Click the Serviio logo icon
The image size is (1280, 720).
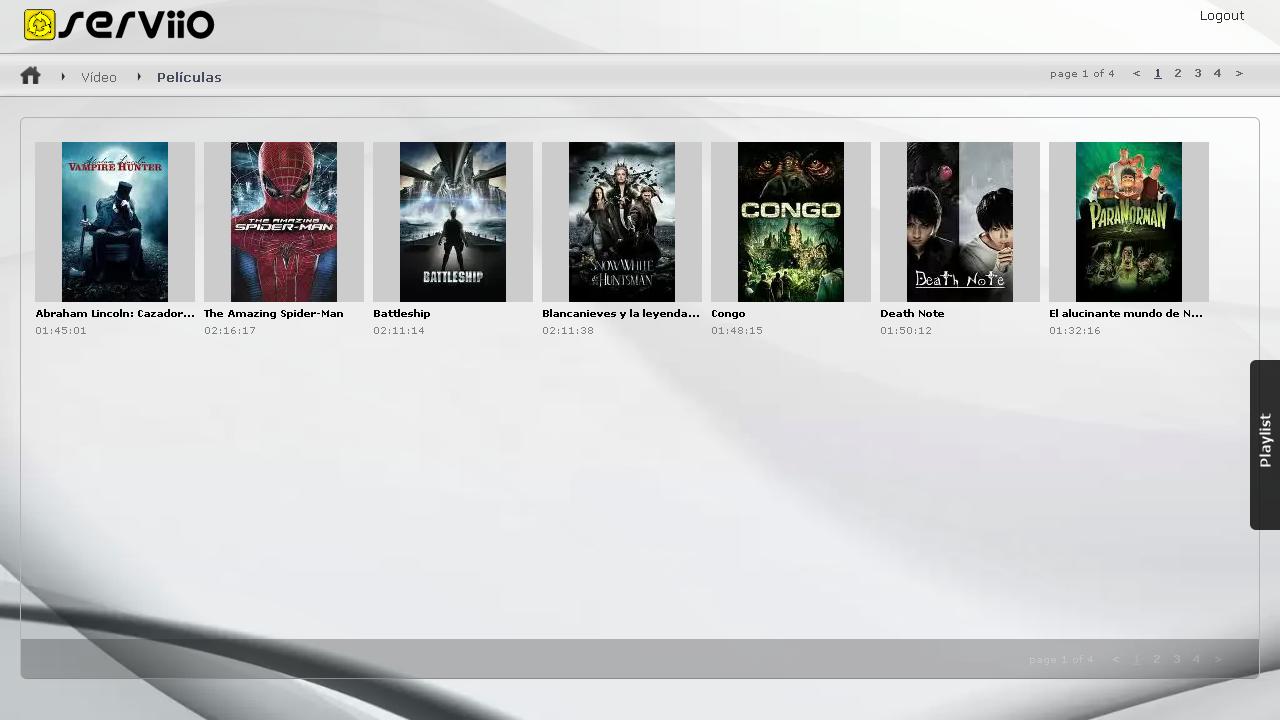[x=40, y=25]
